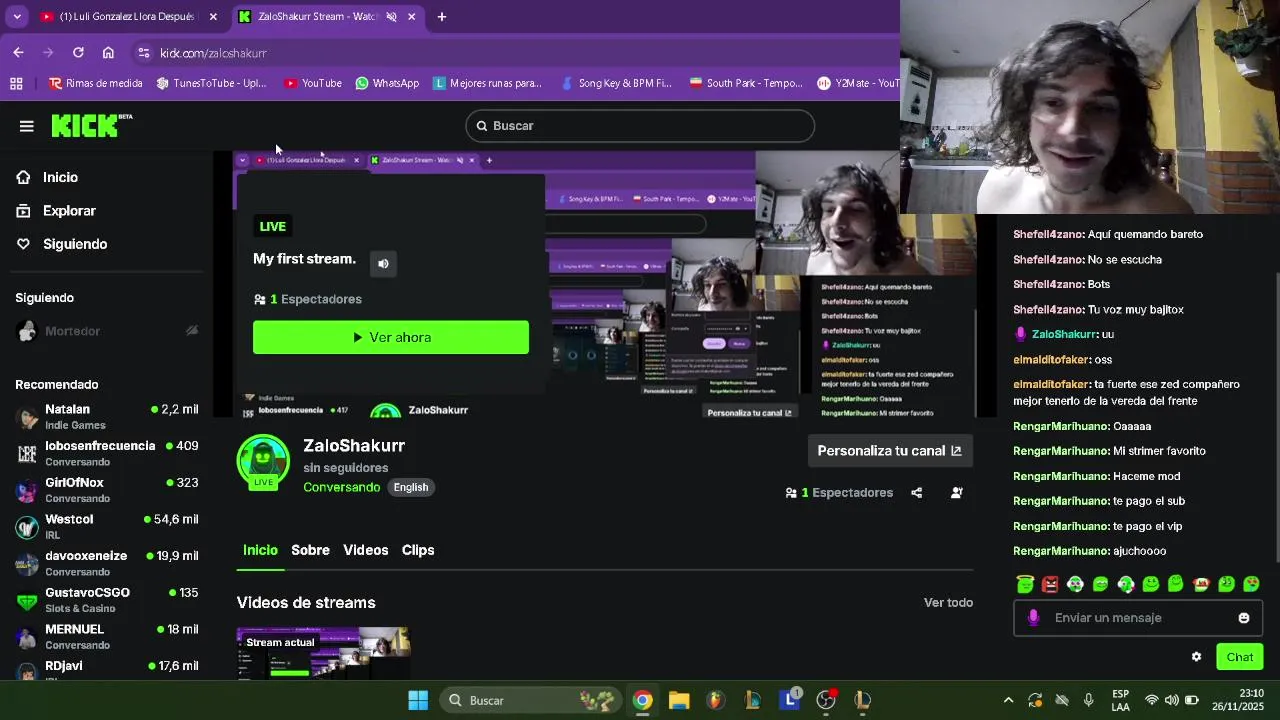1280x720 pixels.
Task: Click the Conversando category link under ZaloShakurr
Action: click(x=341, y=487)
